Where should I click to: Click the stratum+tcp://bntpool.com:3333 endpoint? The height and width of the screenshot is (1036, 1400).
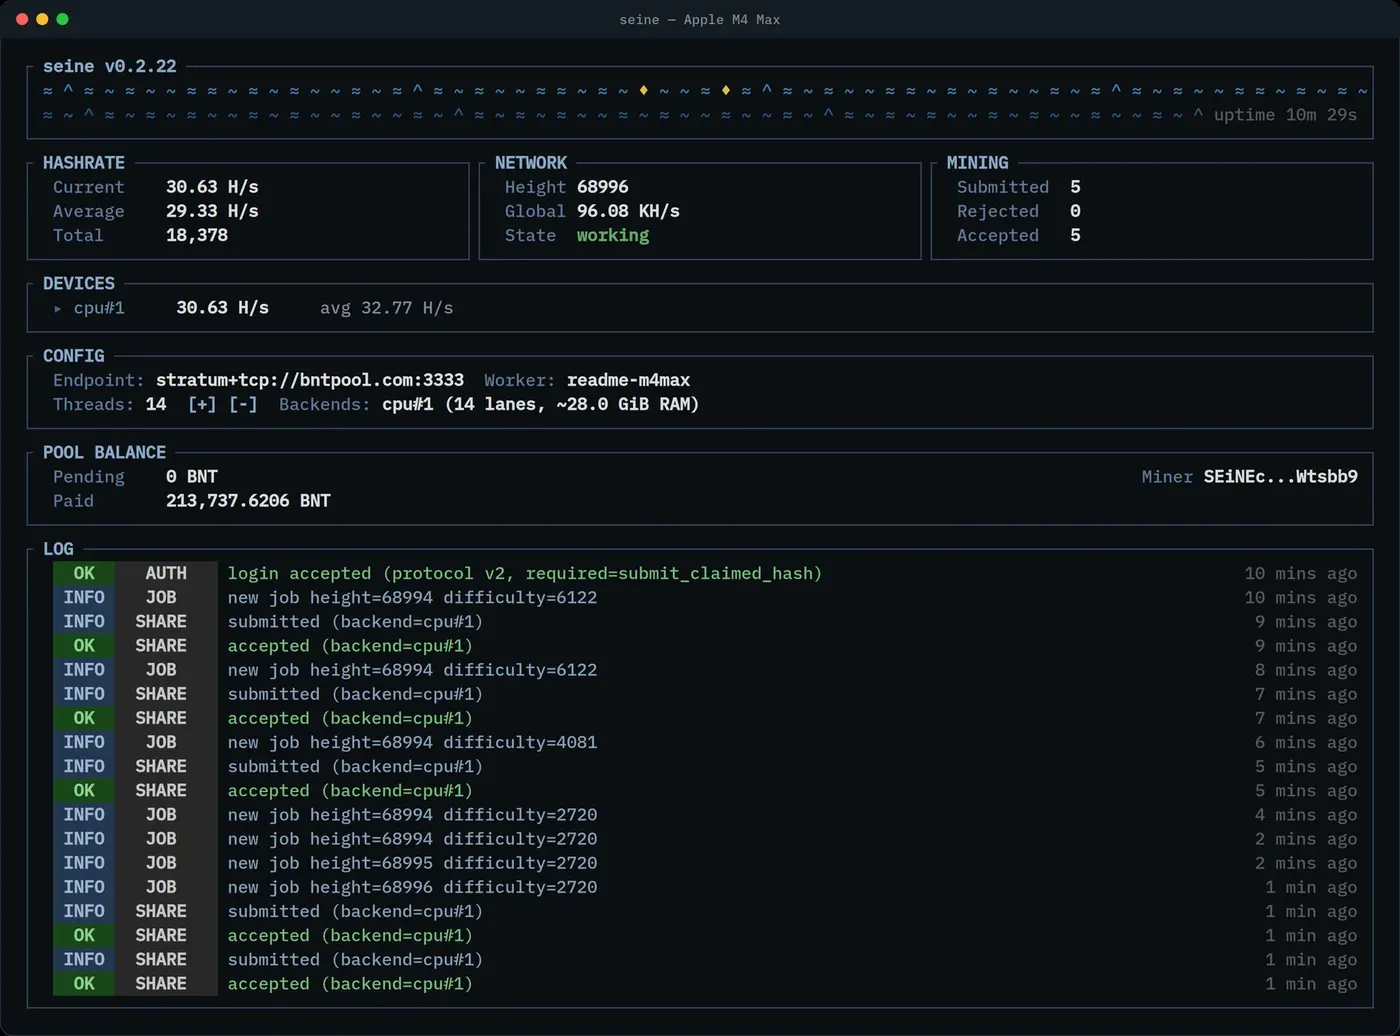[x=310, y=380]
